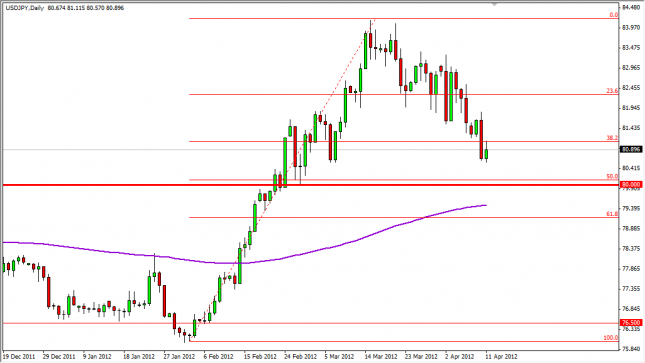This screenshot has height=363, width=645.
Task: Click the 75.840 price axis value
Action: pyautogui.click(x=631, y=349)
